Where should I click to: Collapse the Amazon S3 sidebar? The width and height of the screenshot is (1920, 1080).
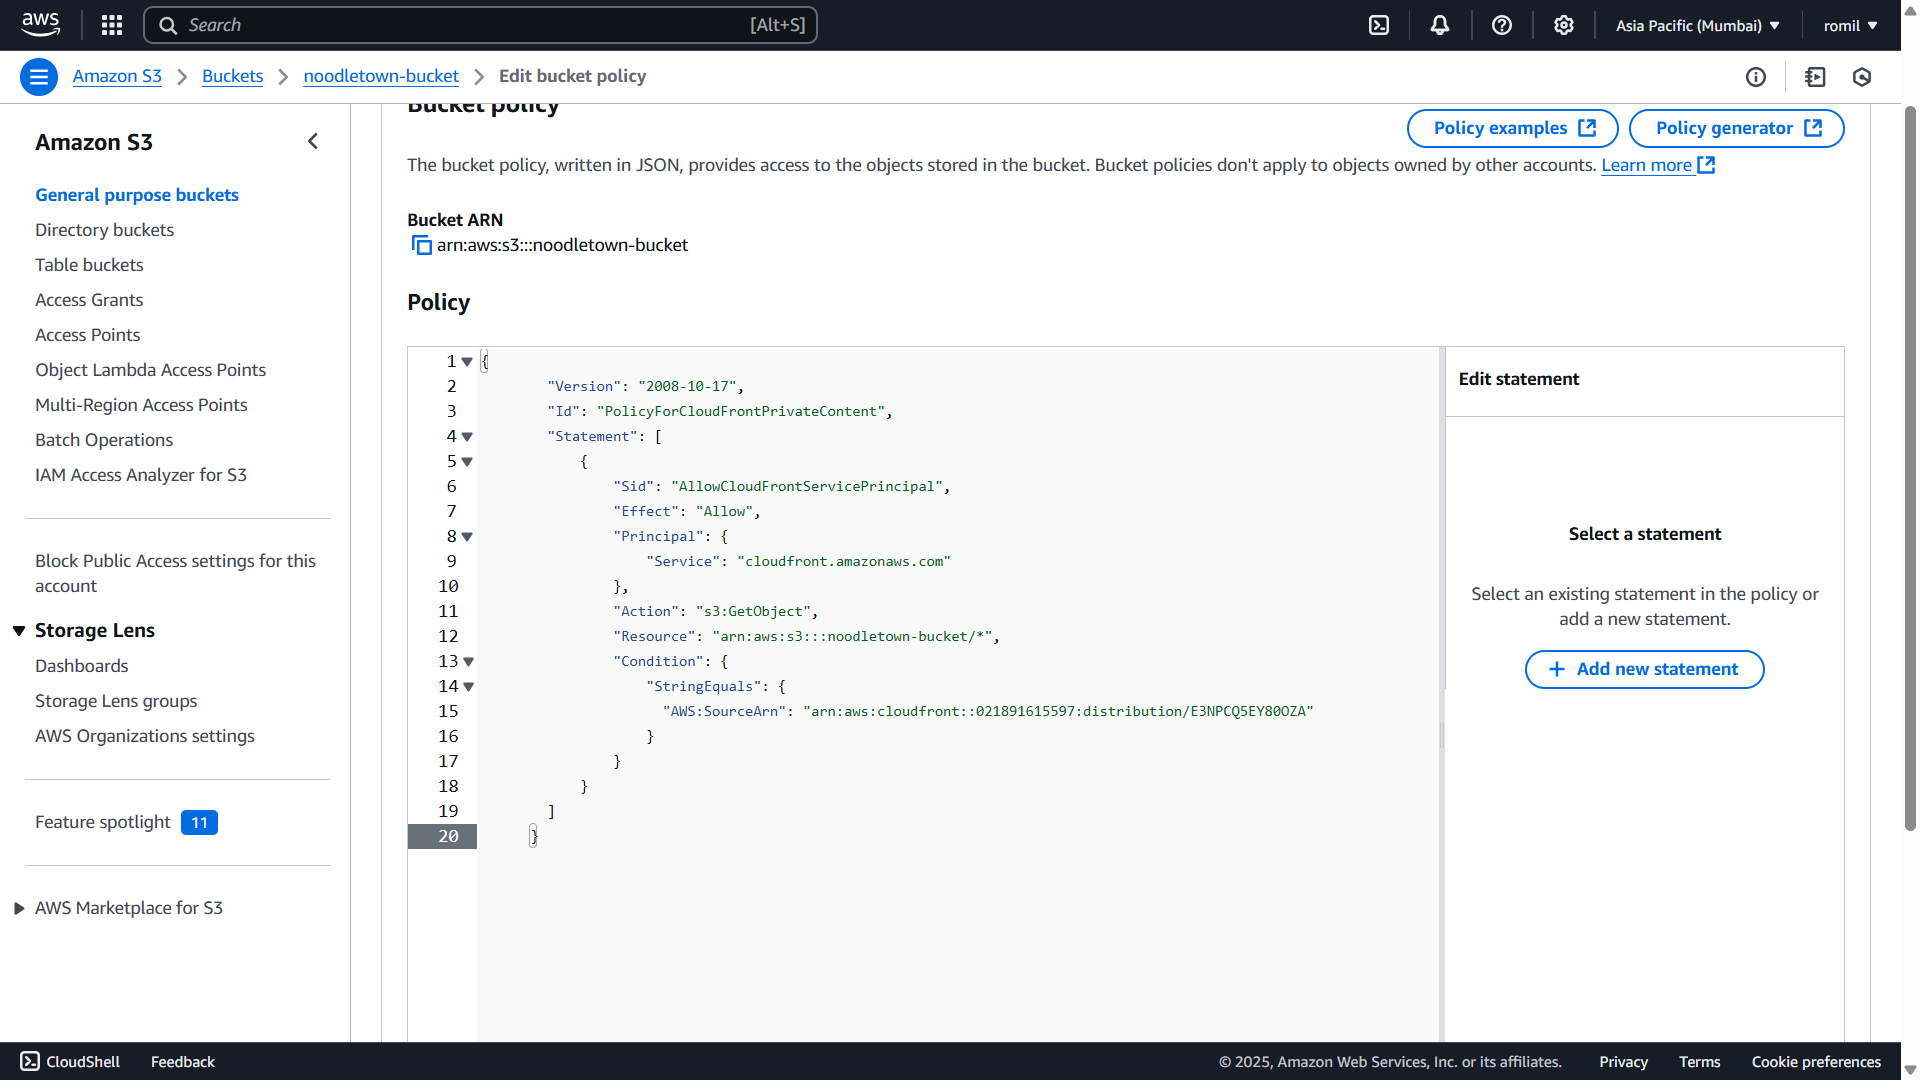coord(313,142)
